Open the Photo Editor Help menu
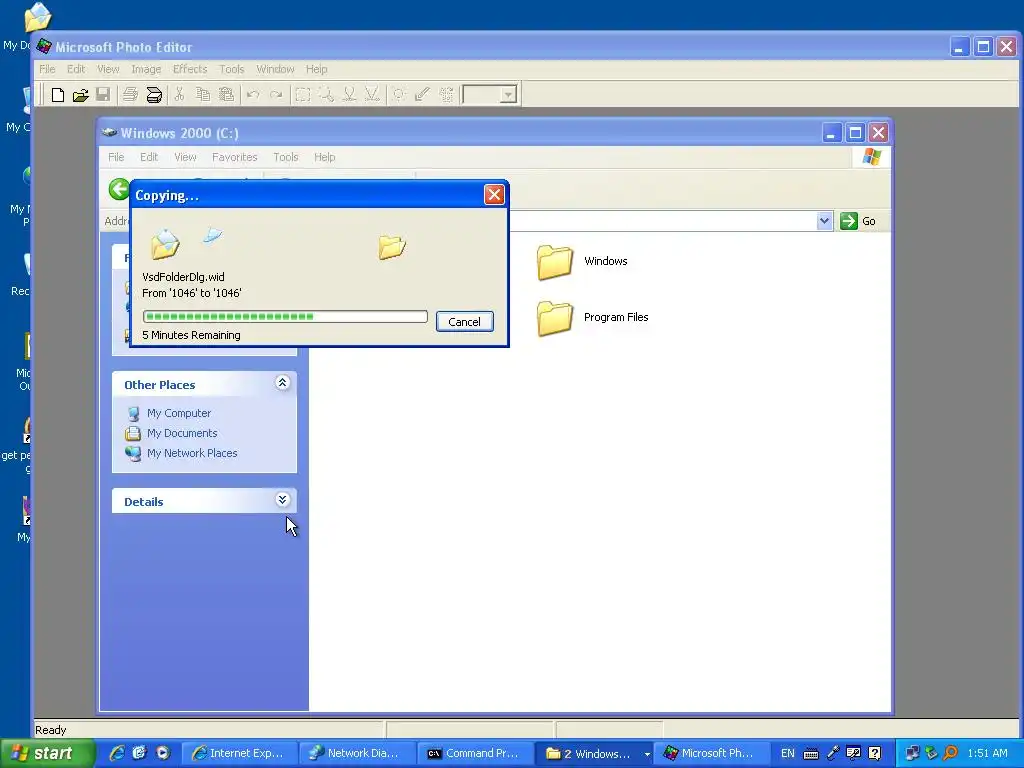 coord(316,69)
